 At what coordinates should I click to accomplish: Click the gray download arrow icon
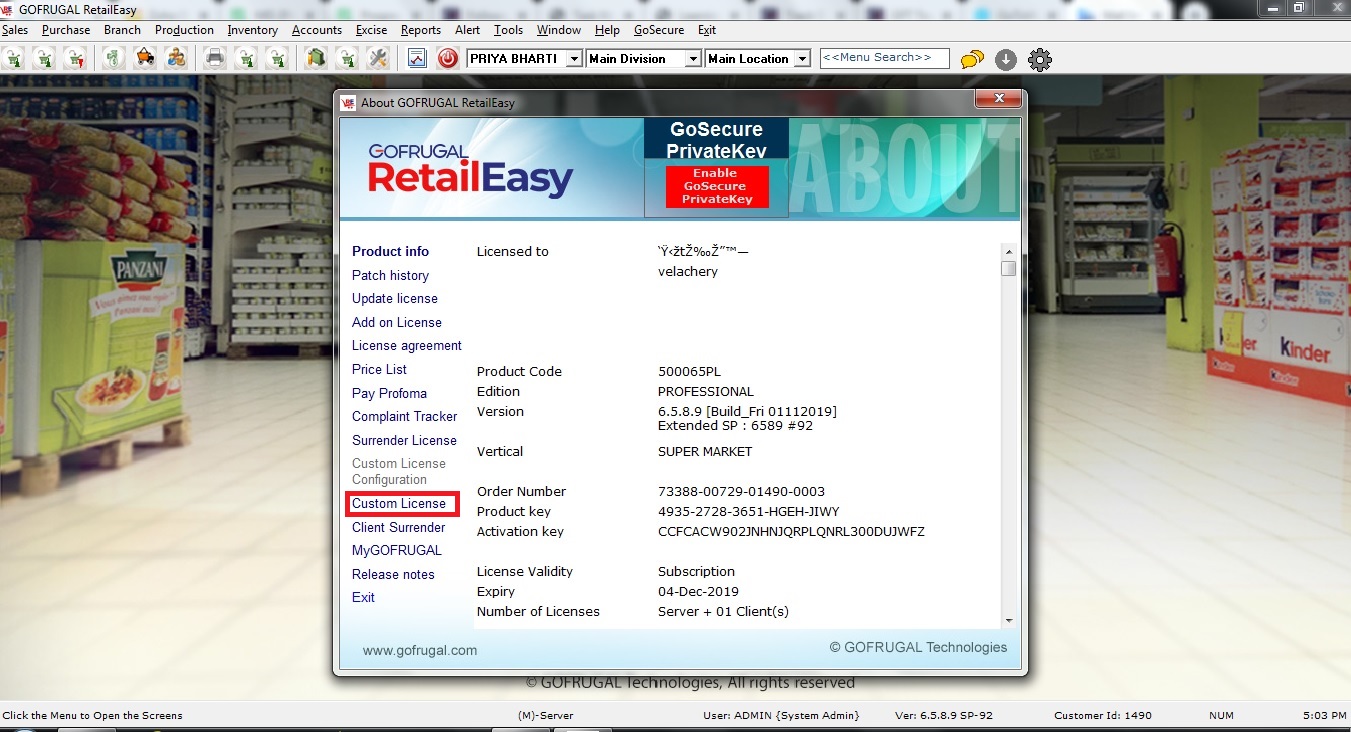click(x=1006, y=59)
